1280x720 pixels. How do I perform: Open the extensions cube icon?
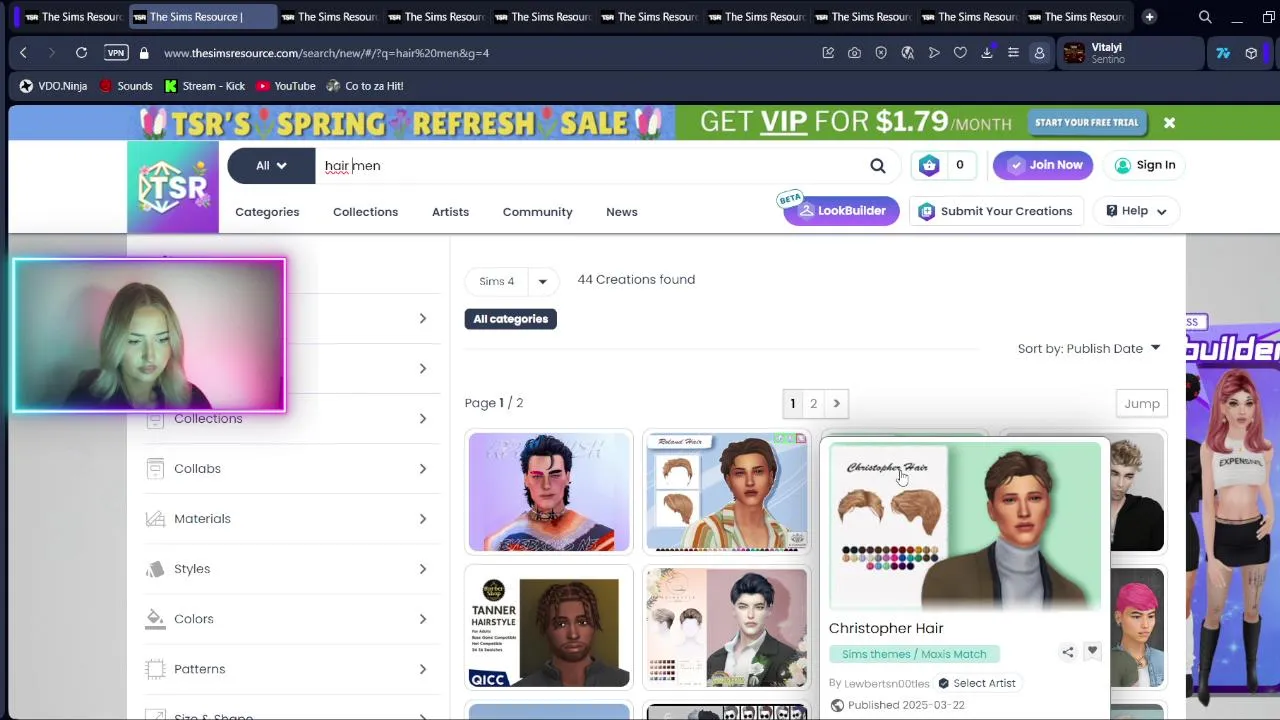click(x=1251, y=53)
